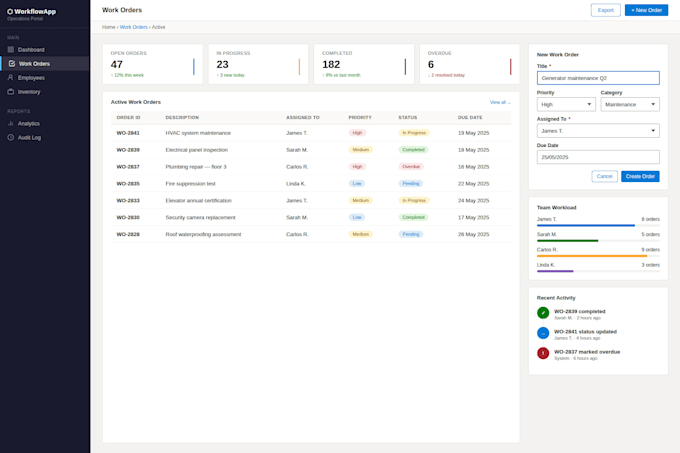Image resolution: width=680 pixels, height=453 pixels.
Task: Click red alert icon for WO-2837 overdue
Action: 543,353
